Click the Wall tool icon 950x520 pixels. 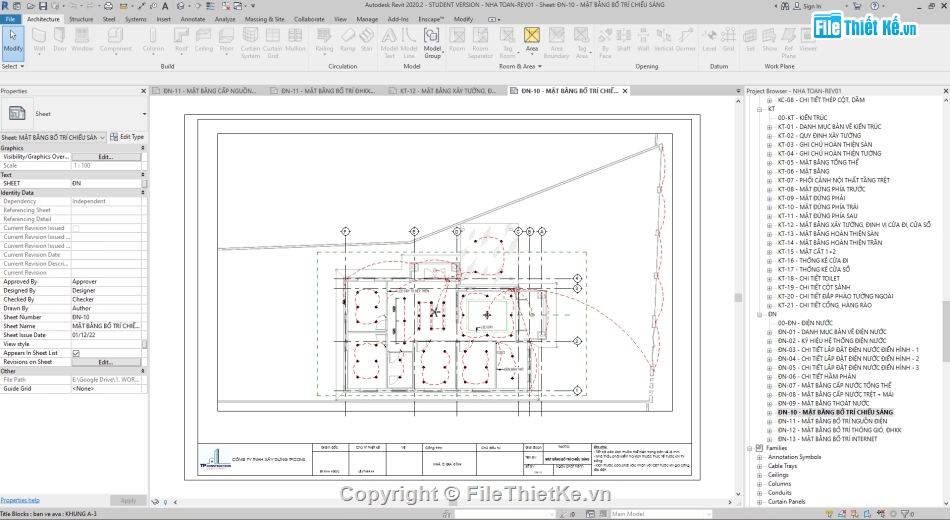point(39,40)
